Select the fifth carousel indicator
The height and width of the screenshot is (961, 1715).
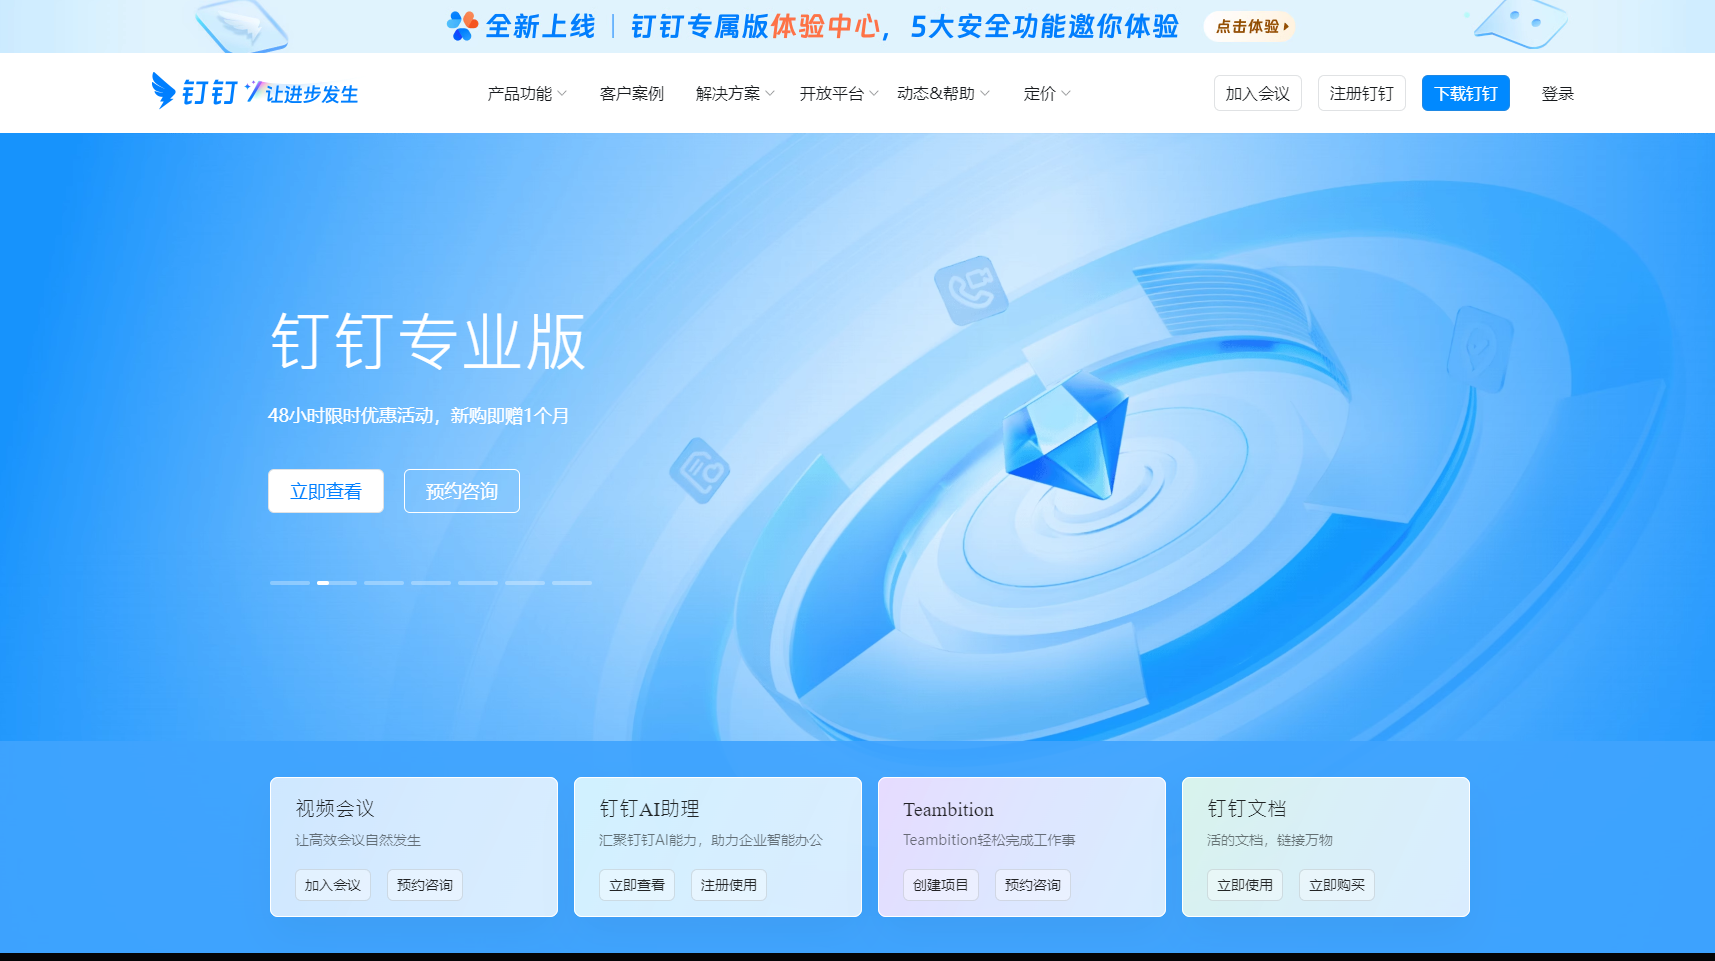[x=478, y=583]
